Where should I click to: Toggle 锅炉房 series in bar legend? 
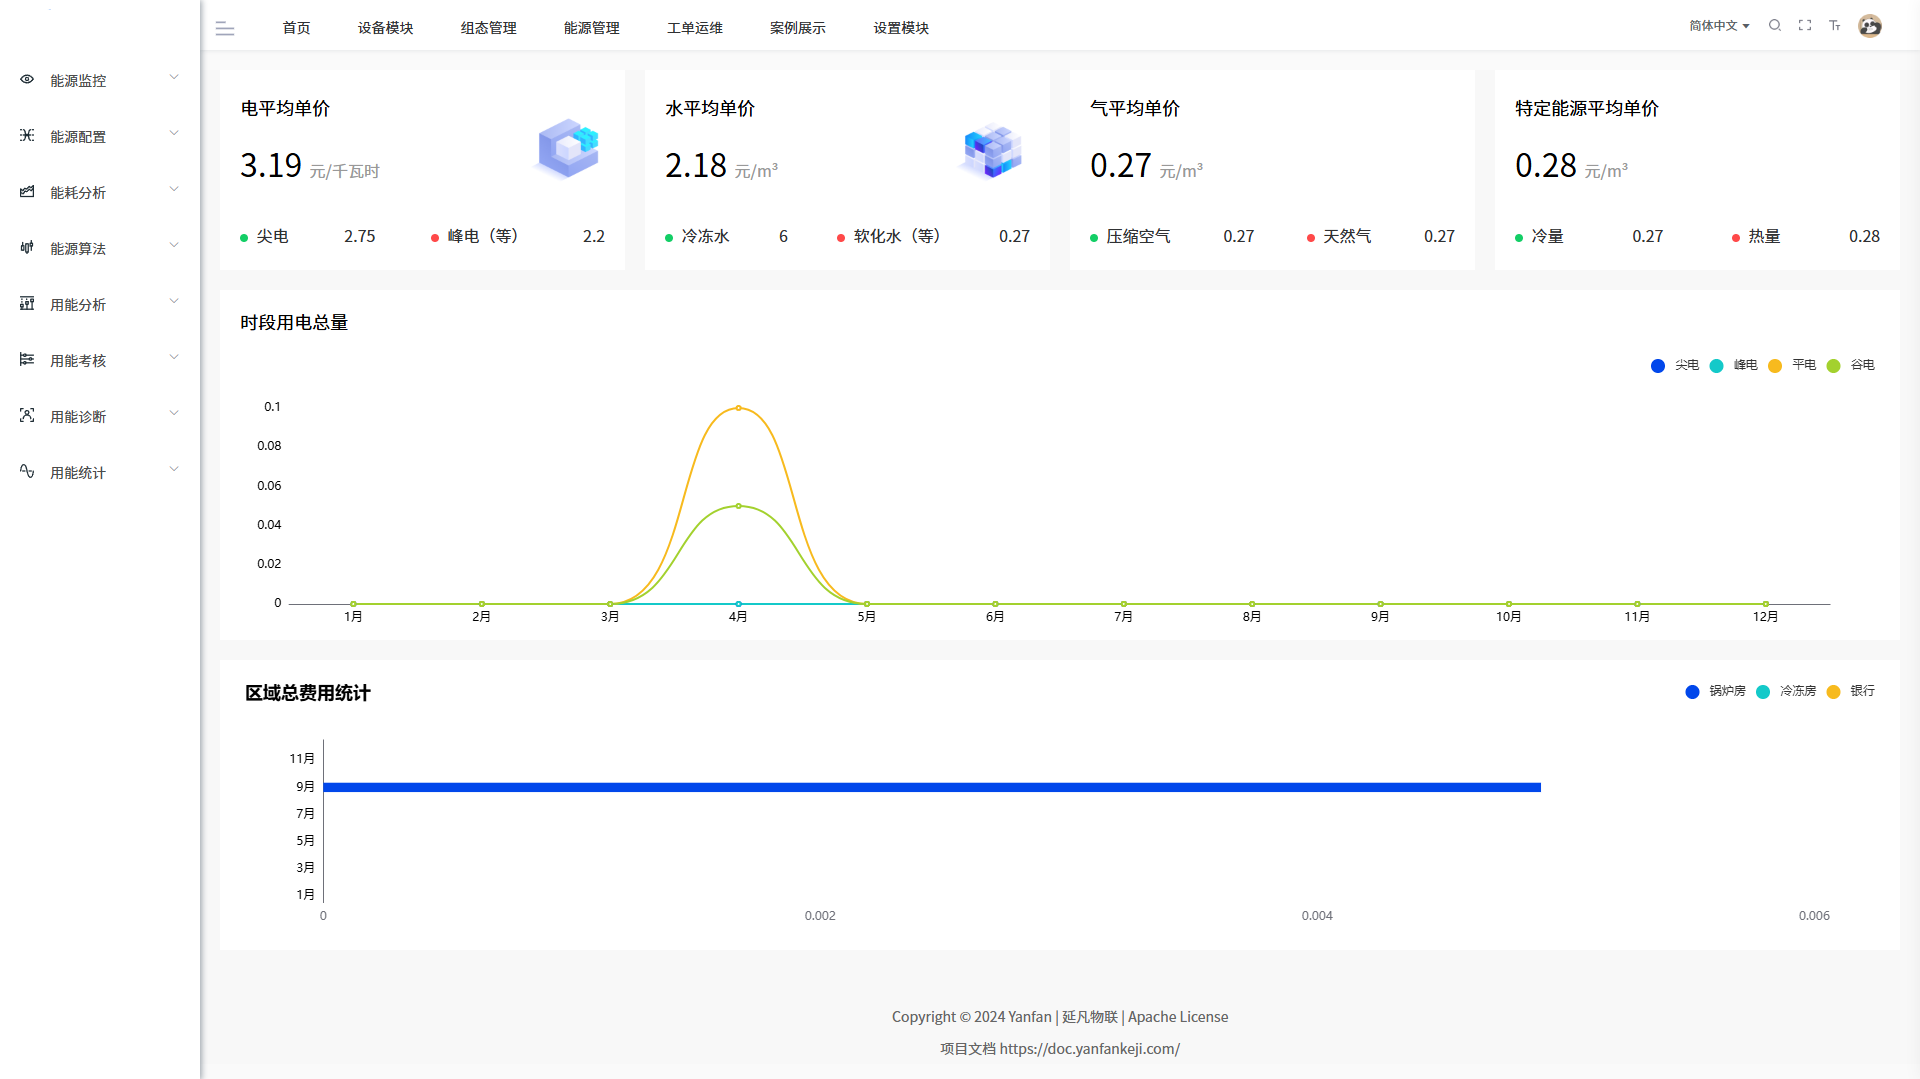point(1715,692)
